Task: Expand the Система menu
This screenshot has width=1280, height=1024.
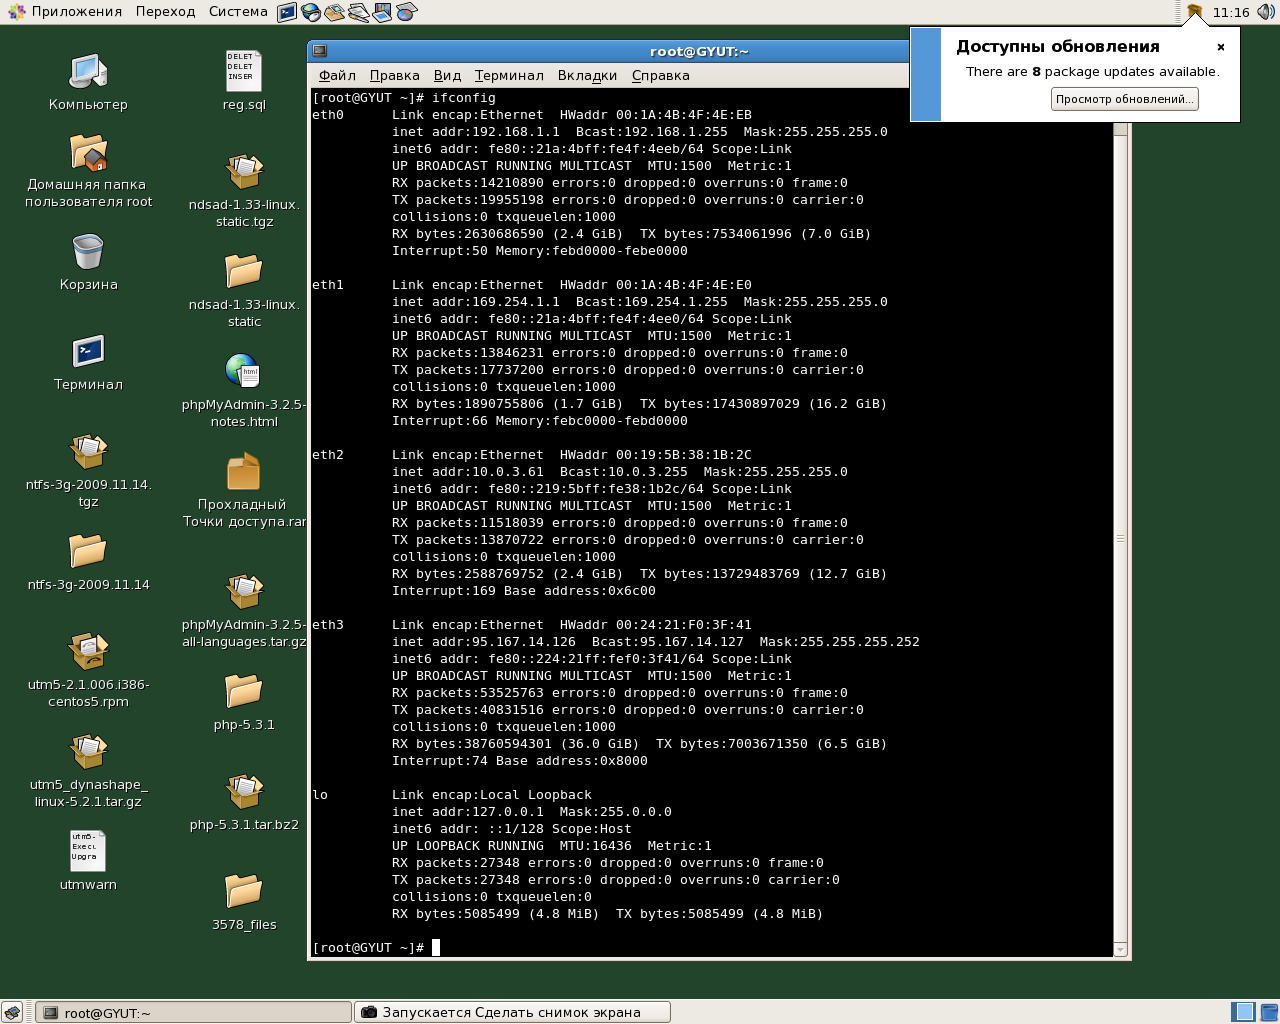Action: pos(238,12)
